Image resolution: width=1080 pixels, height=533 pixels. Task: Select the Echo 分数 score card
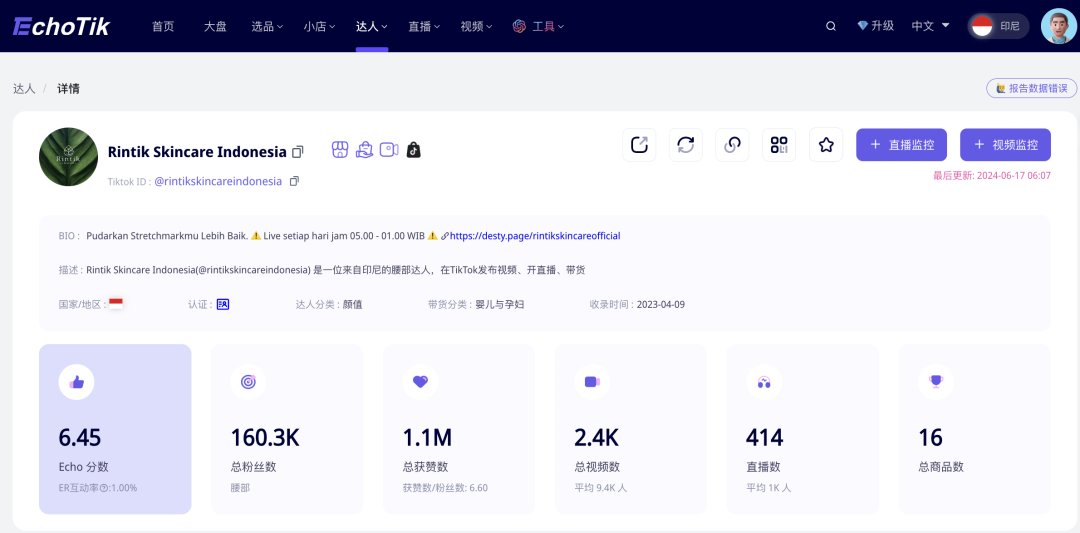point(115,429)
